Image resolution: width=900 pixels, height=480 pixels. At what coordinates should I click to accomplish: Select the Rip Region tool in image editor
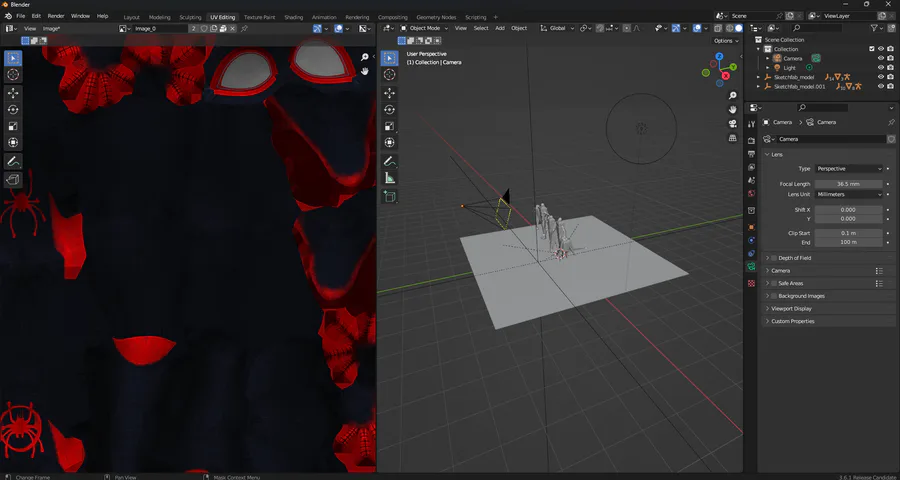click(x=13, y=180)
